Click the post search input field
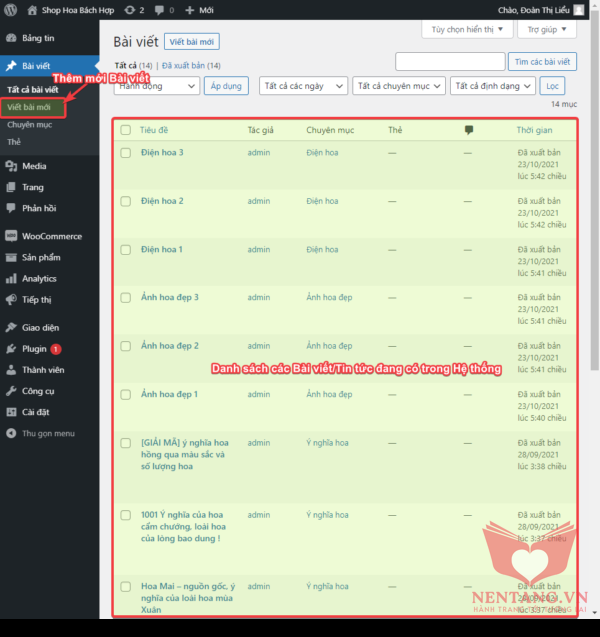This screenshot has width=600, height=637. pyautogui.click(x=449, y=62)
